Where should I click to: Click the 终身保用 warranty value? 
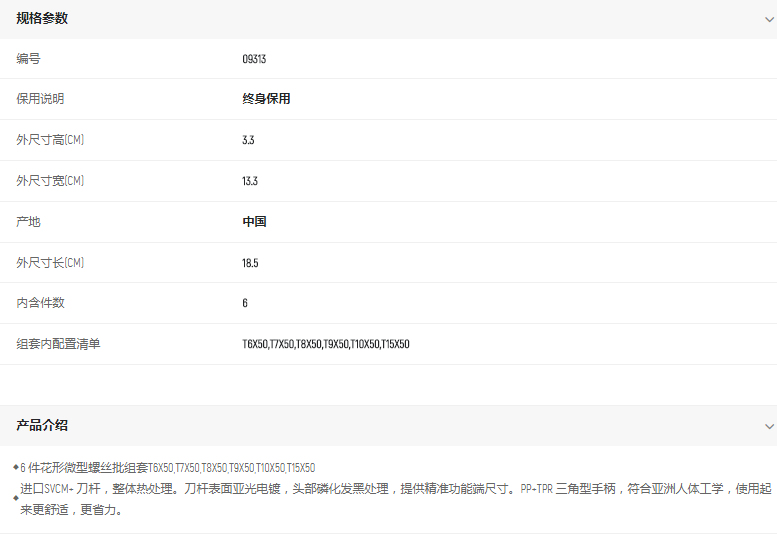[266, 99]
